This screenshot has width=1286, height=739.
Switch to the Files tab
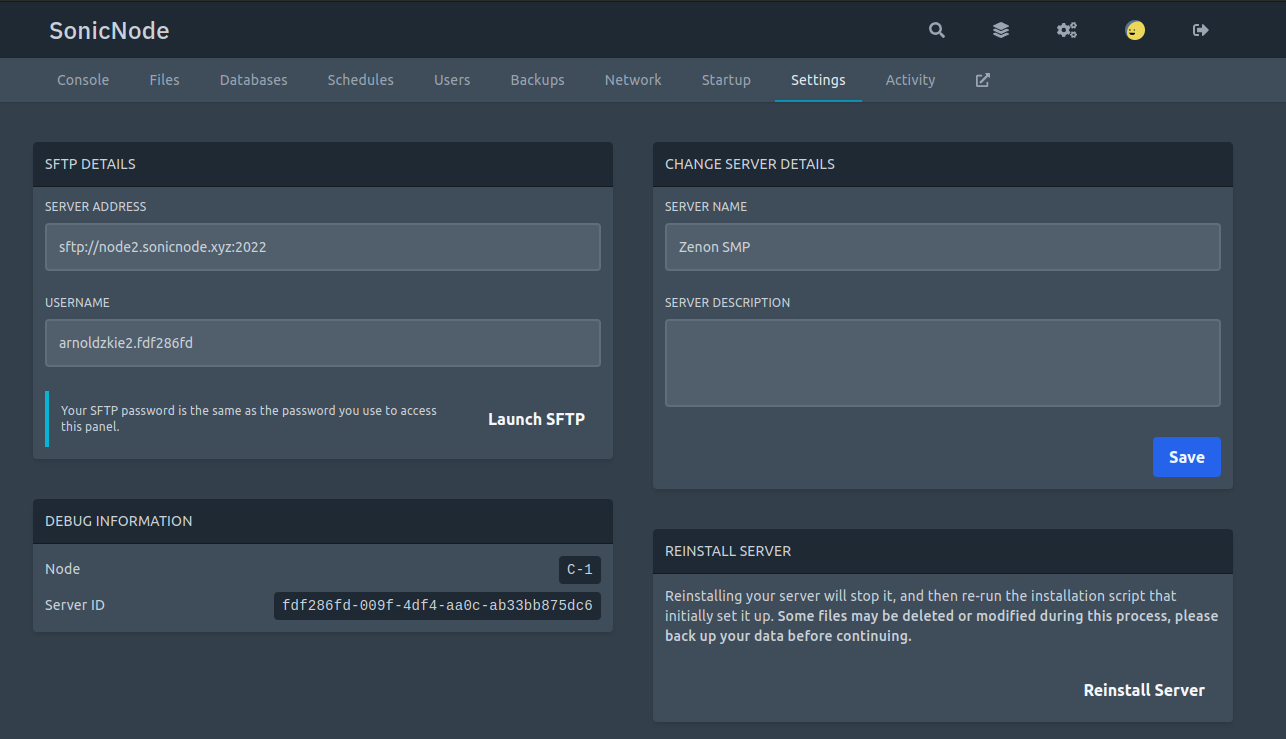(165, 80)
